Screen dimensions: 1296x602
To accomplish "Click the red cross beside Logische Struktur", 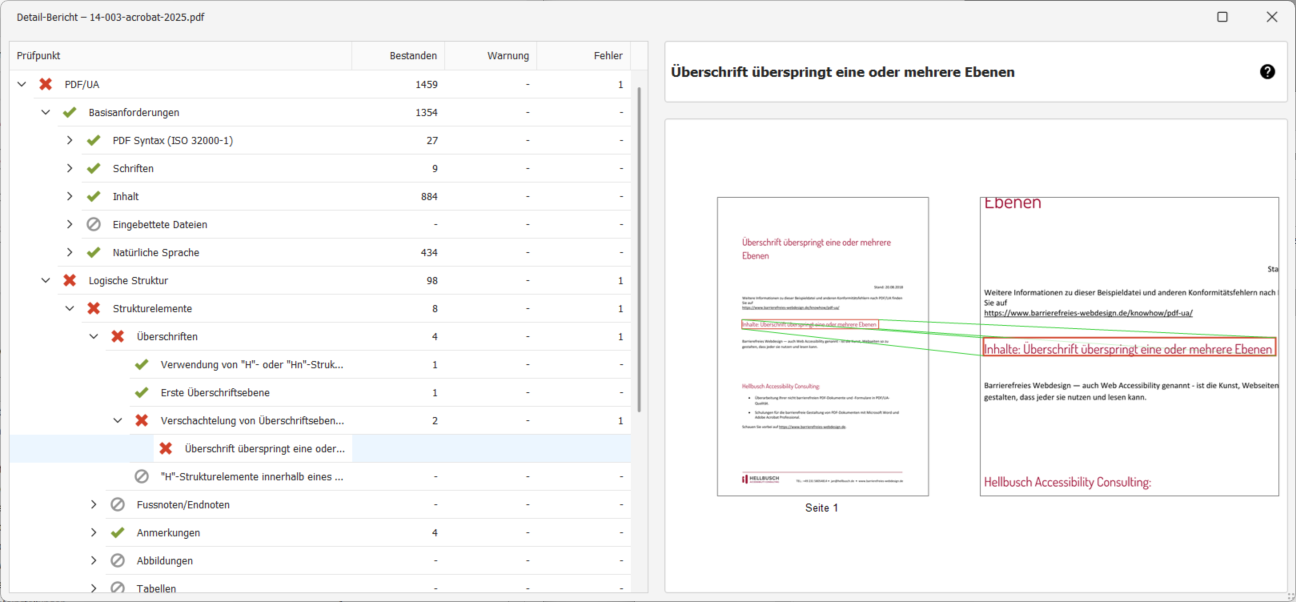I will [68, 280].
